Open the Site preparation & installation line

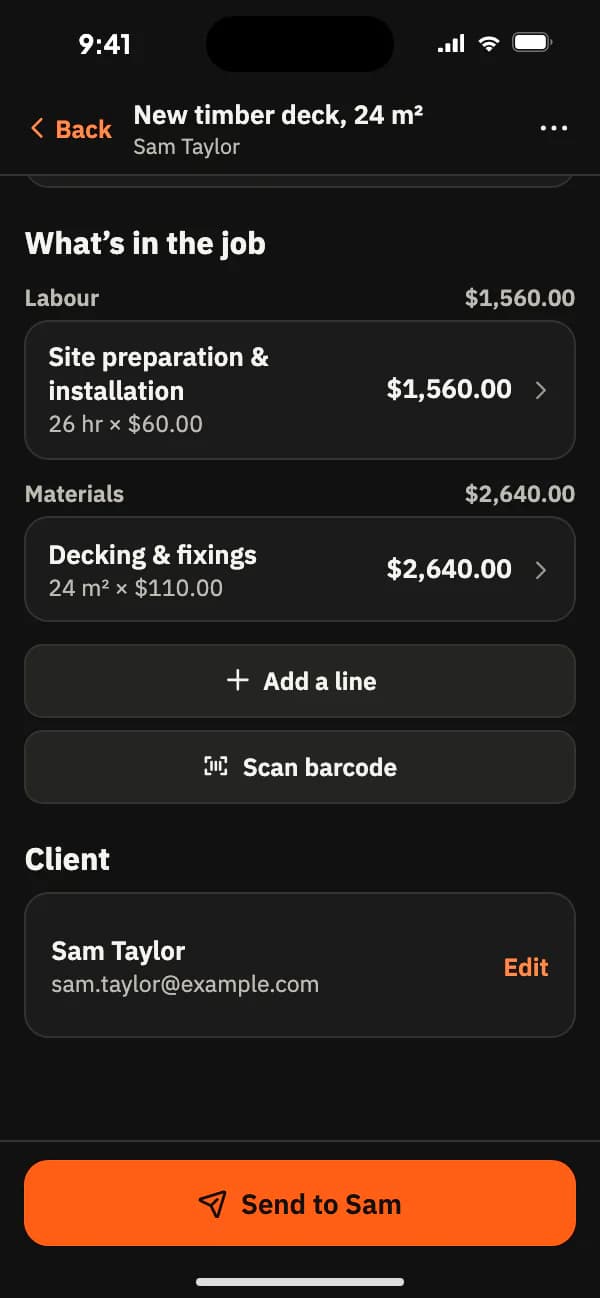tap(300, 390)
